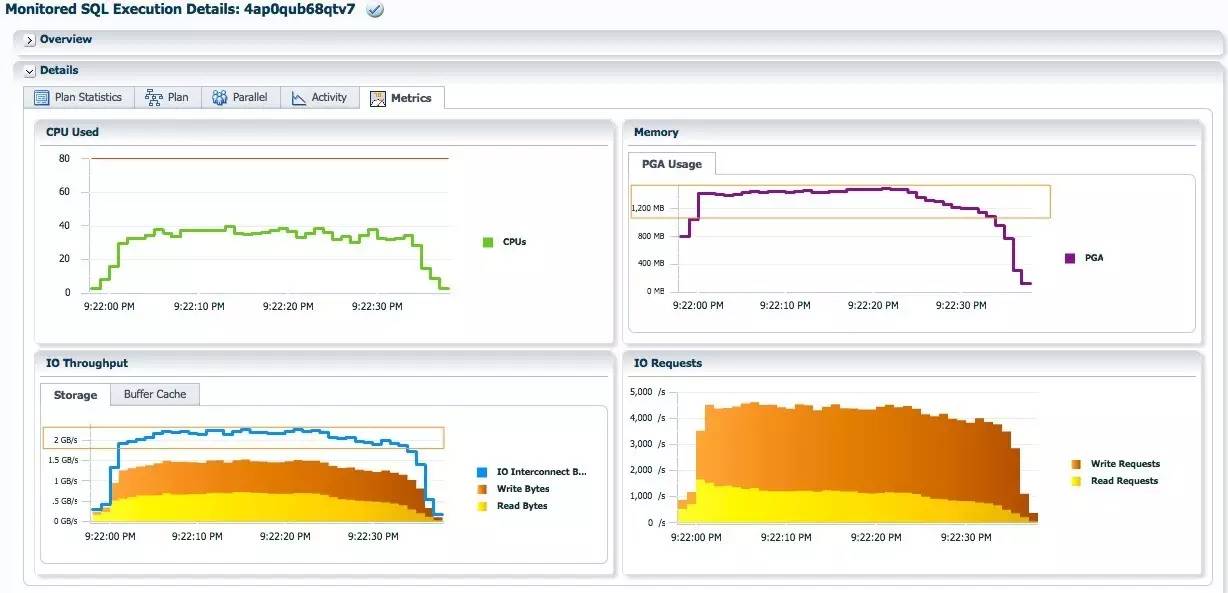Click the Read Requests legend swatch
1228x593 pixels.
(x=1076, y=481)
